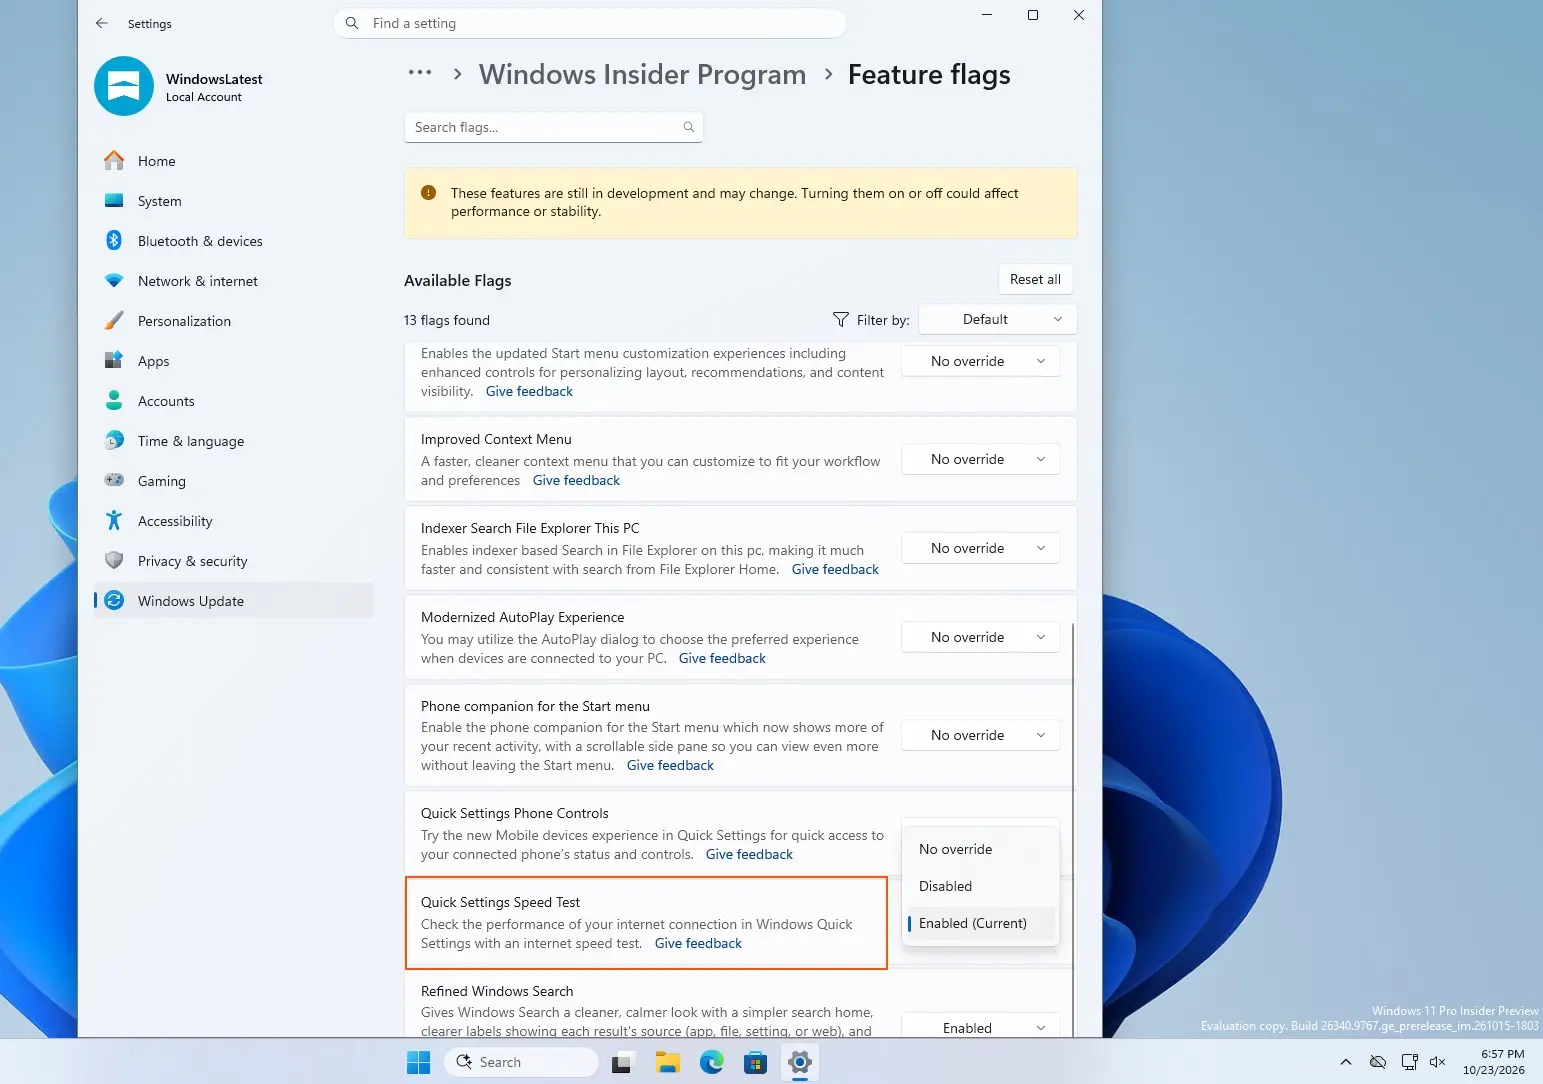Select Enabled (Current) option
This screenshot has height=1084, width=1543.
tap(980, 923)
